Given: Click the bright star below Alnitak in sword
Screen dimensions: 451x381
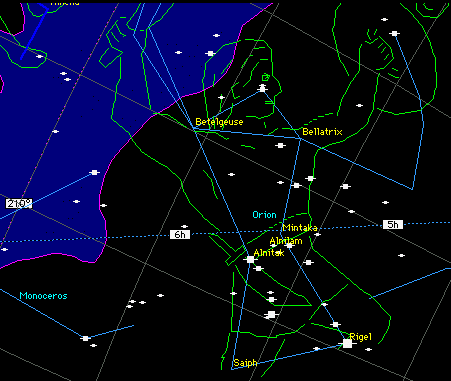Looking at the screenshot, I should 271,314.
